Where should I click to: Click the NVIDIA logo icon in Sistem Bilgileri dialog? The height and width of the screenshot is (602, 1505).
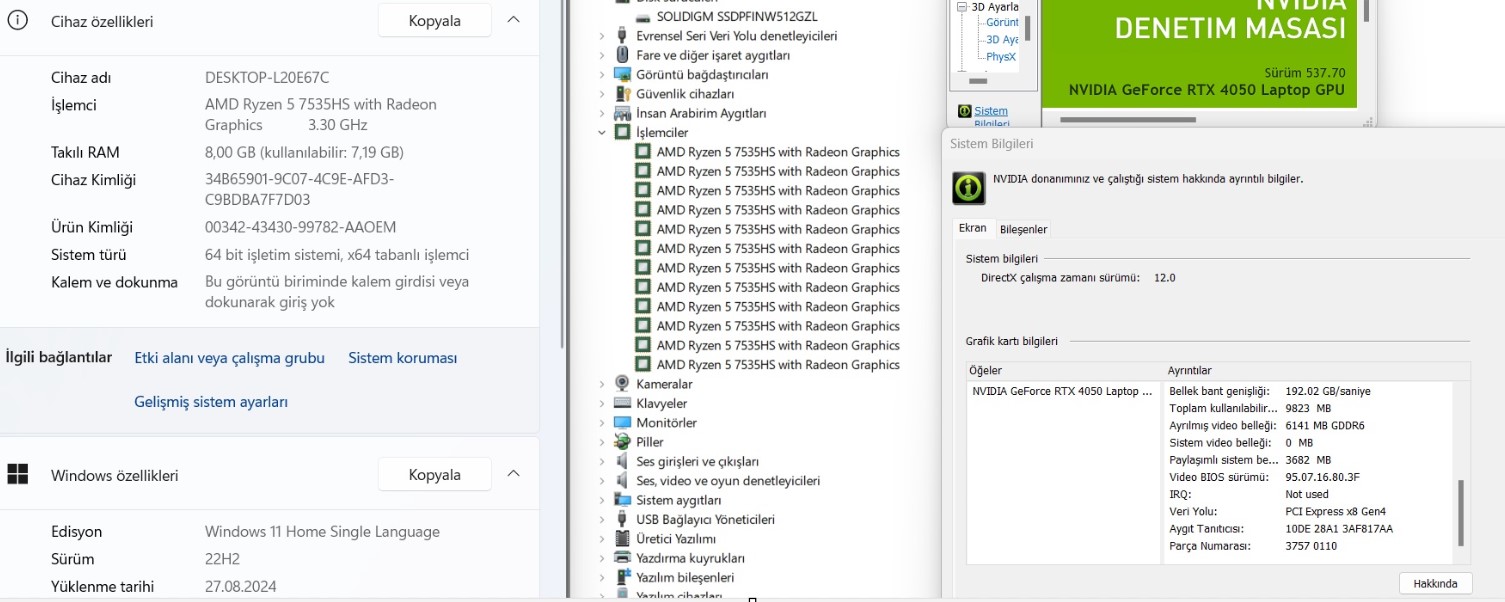tap(967, 187)
